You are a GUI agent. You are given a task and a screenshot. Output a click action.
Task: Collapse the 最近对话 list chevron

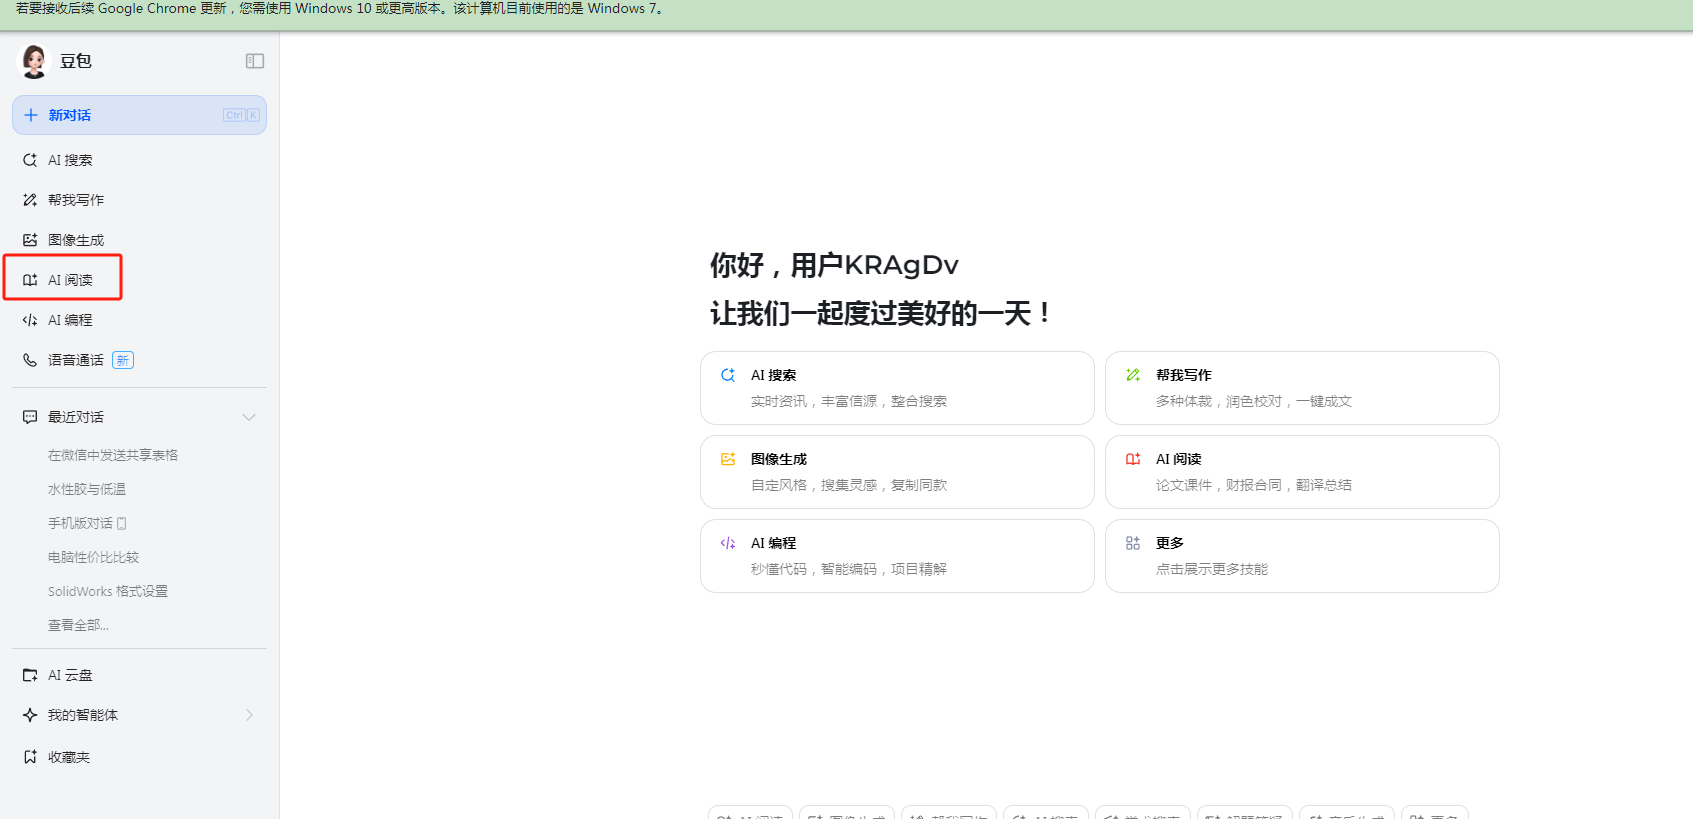point(249,417)
